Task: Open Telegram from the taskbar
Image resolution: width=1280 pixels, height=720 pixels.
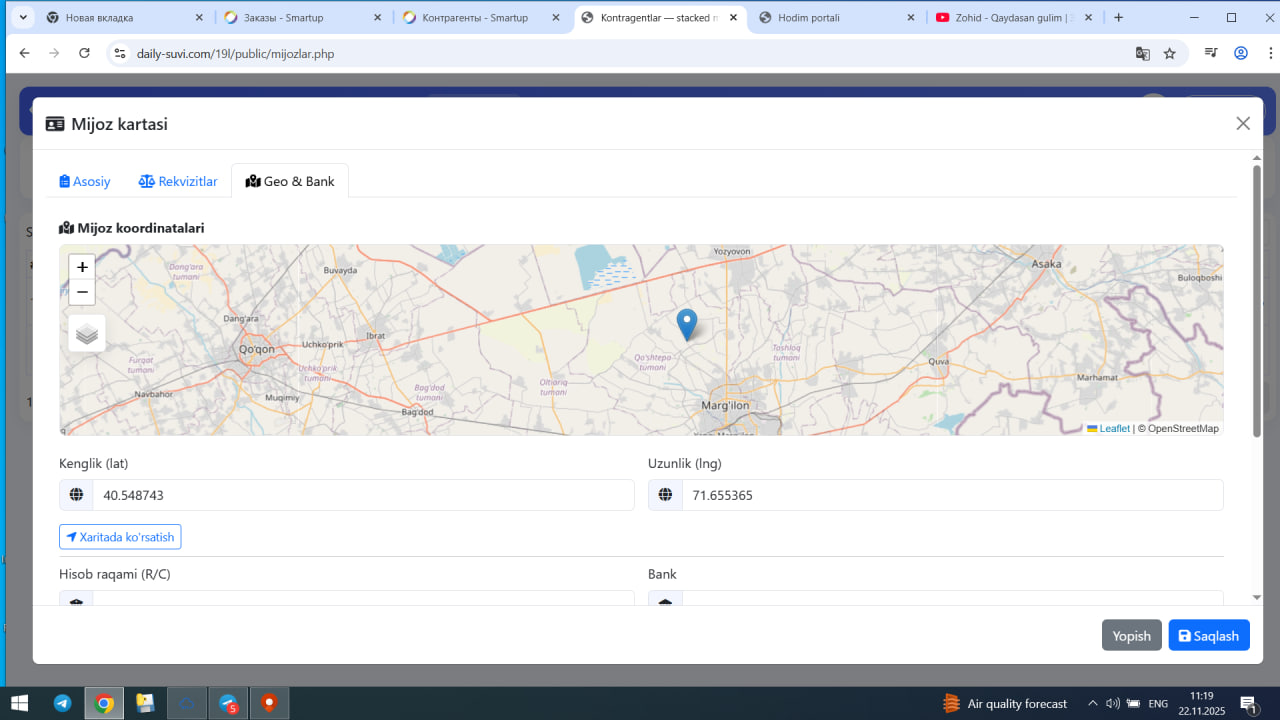Action: tap(62, 703)
